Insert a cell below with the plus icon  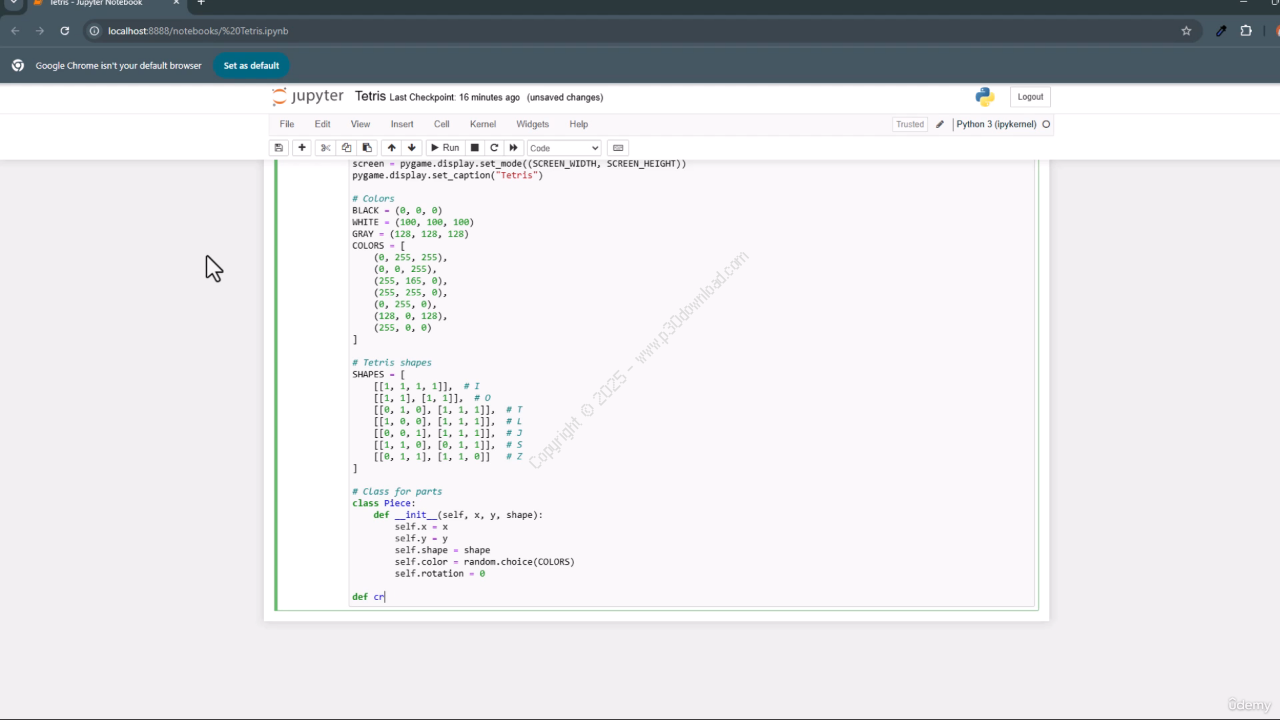[302, 148]
